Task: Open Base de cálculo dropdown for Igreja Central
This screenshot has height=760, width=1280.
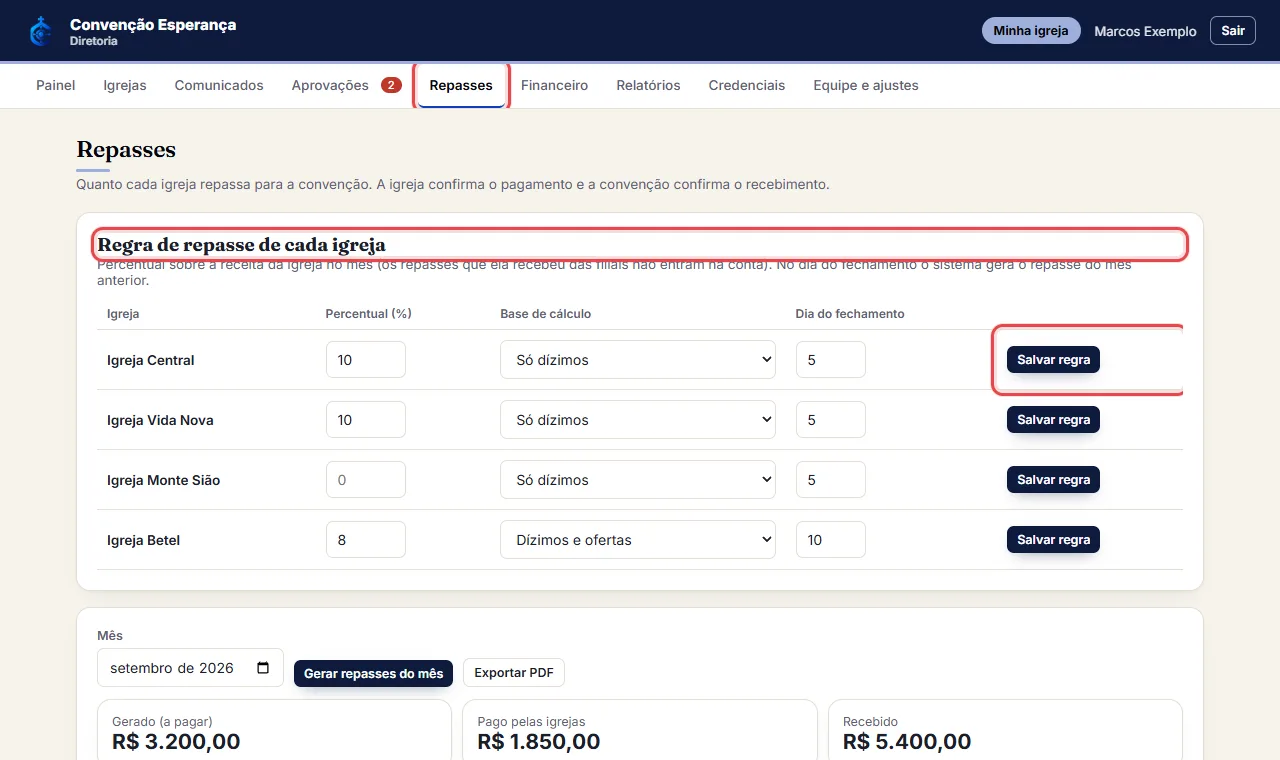Action: [638, 360]
